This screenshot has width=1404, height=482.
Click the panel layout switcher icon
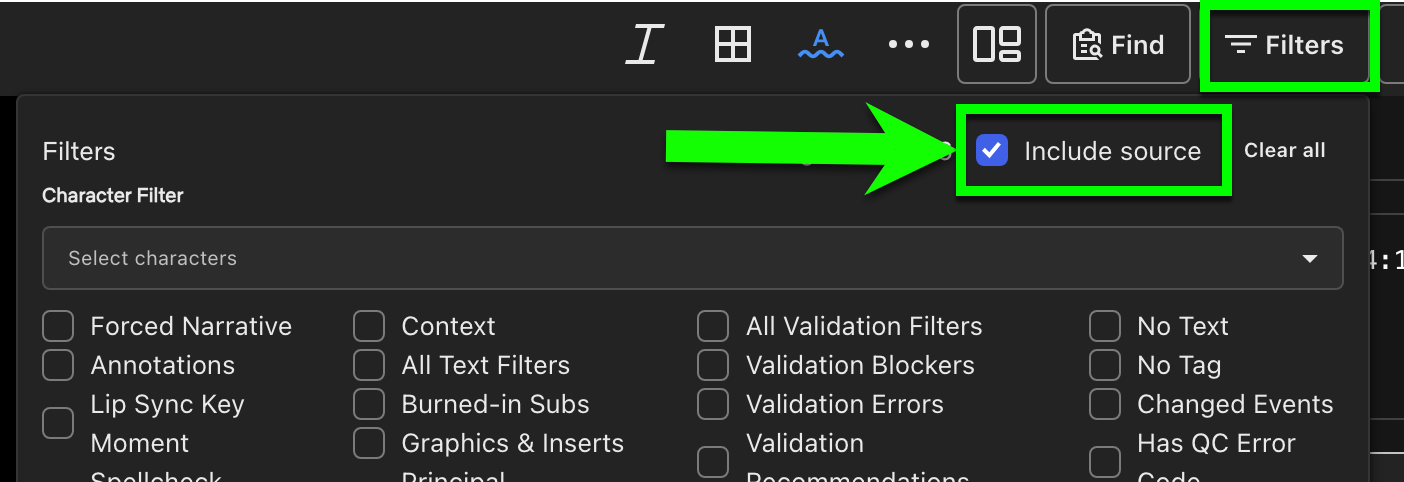tap(996, 45)
